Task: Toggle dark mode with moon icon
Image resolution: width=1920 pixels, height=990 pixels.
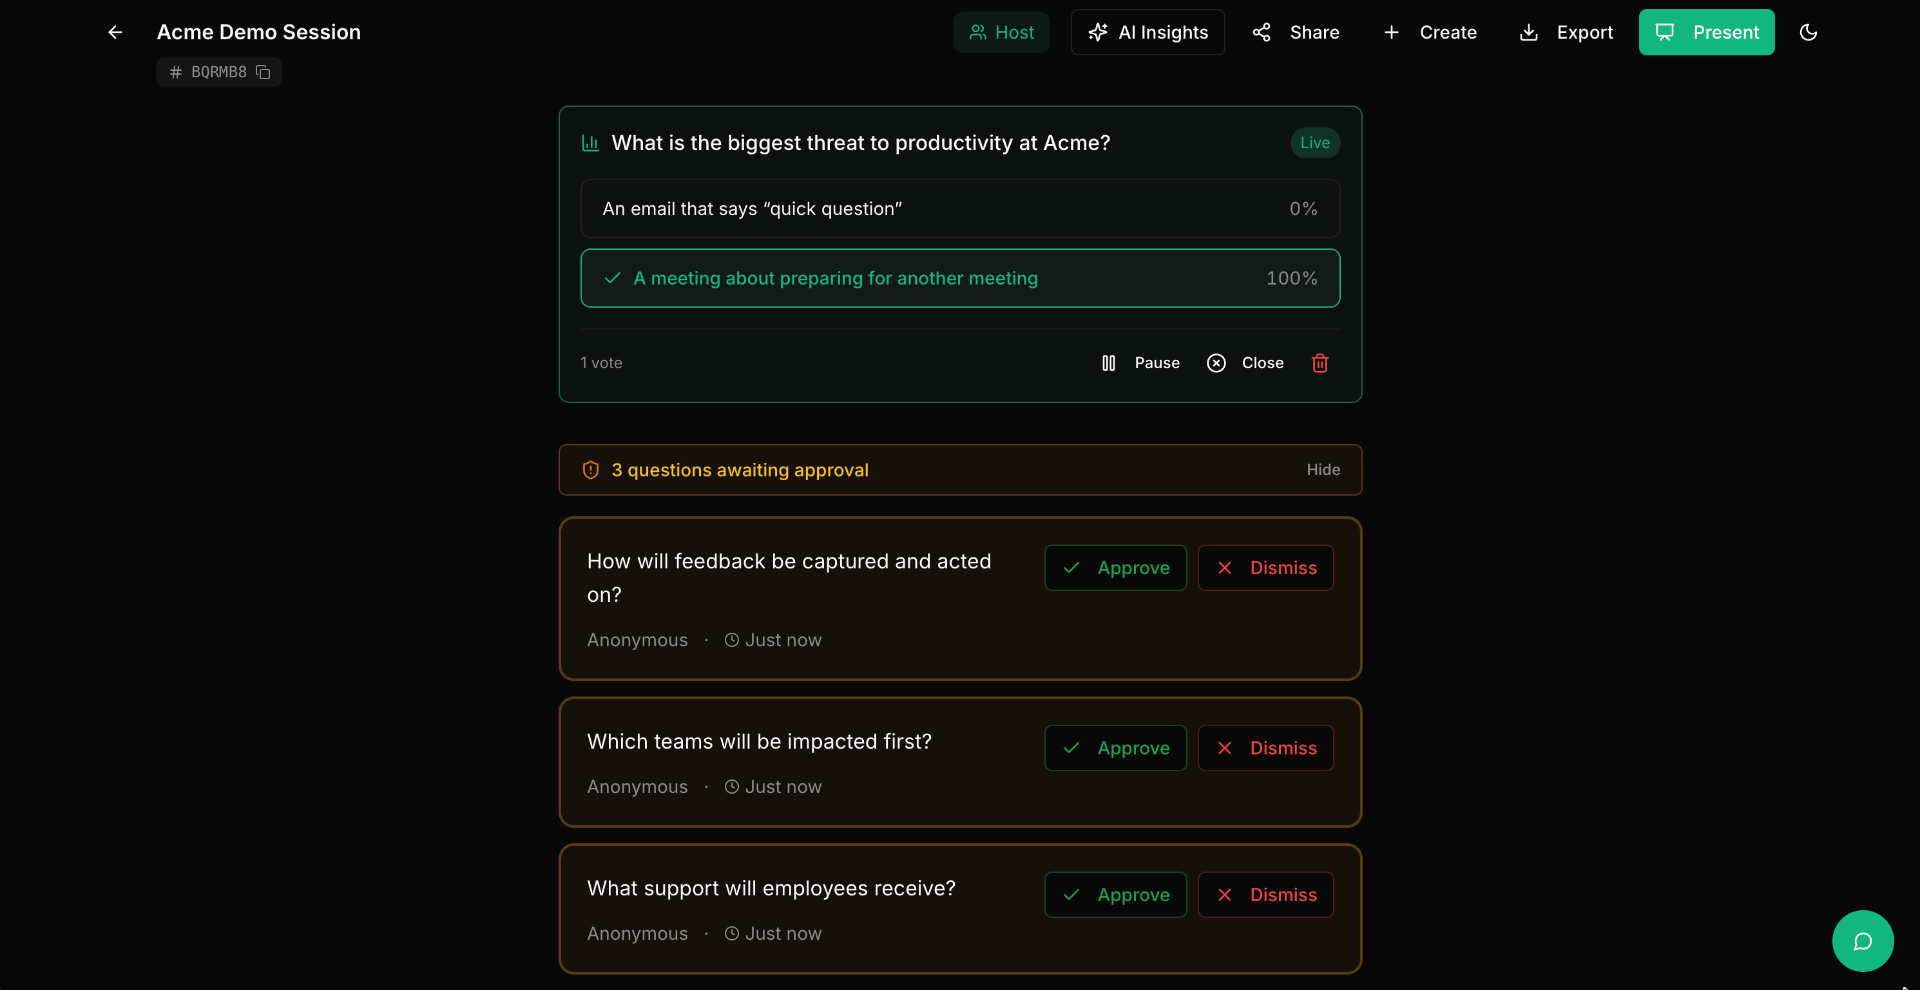Action: tap(1808, 32)
